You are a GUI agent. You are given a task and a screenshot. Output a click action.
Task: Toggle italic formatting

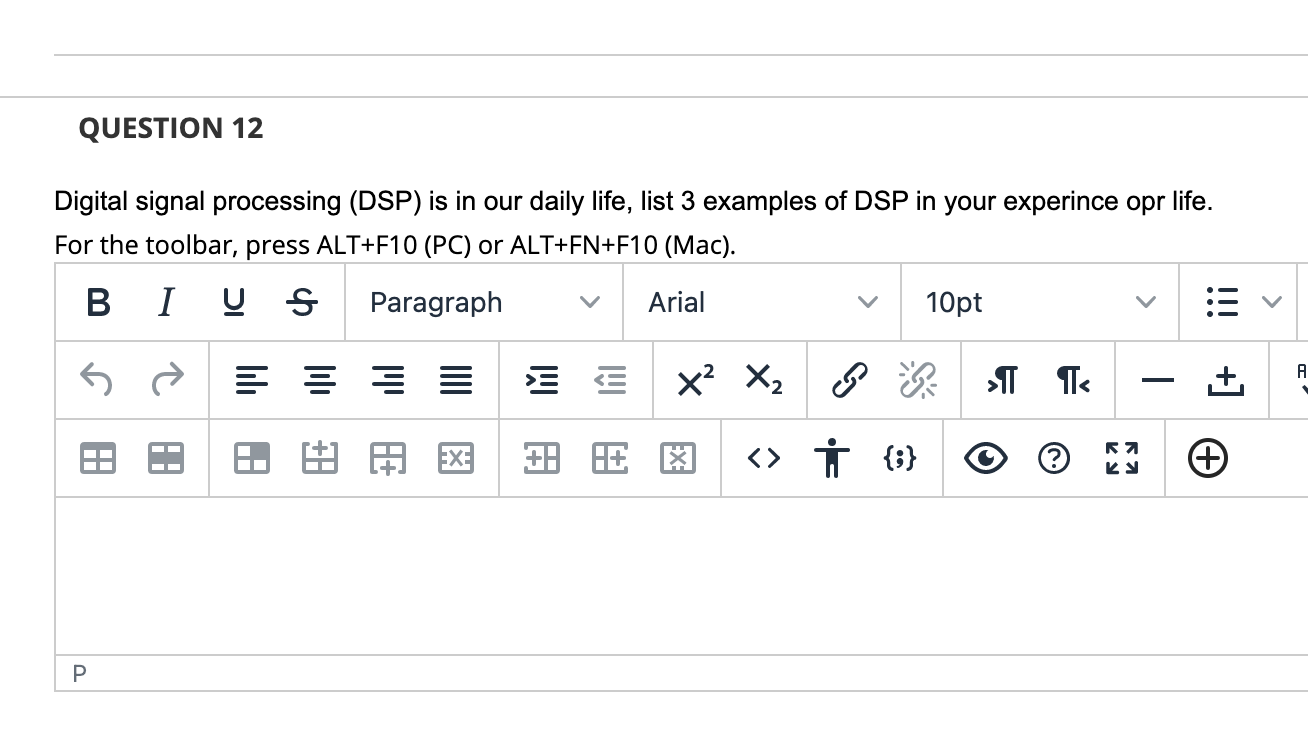[x=164, y=303]
